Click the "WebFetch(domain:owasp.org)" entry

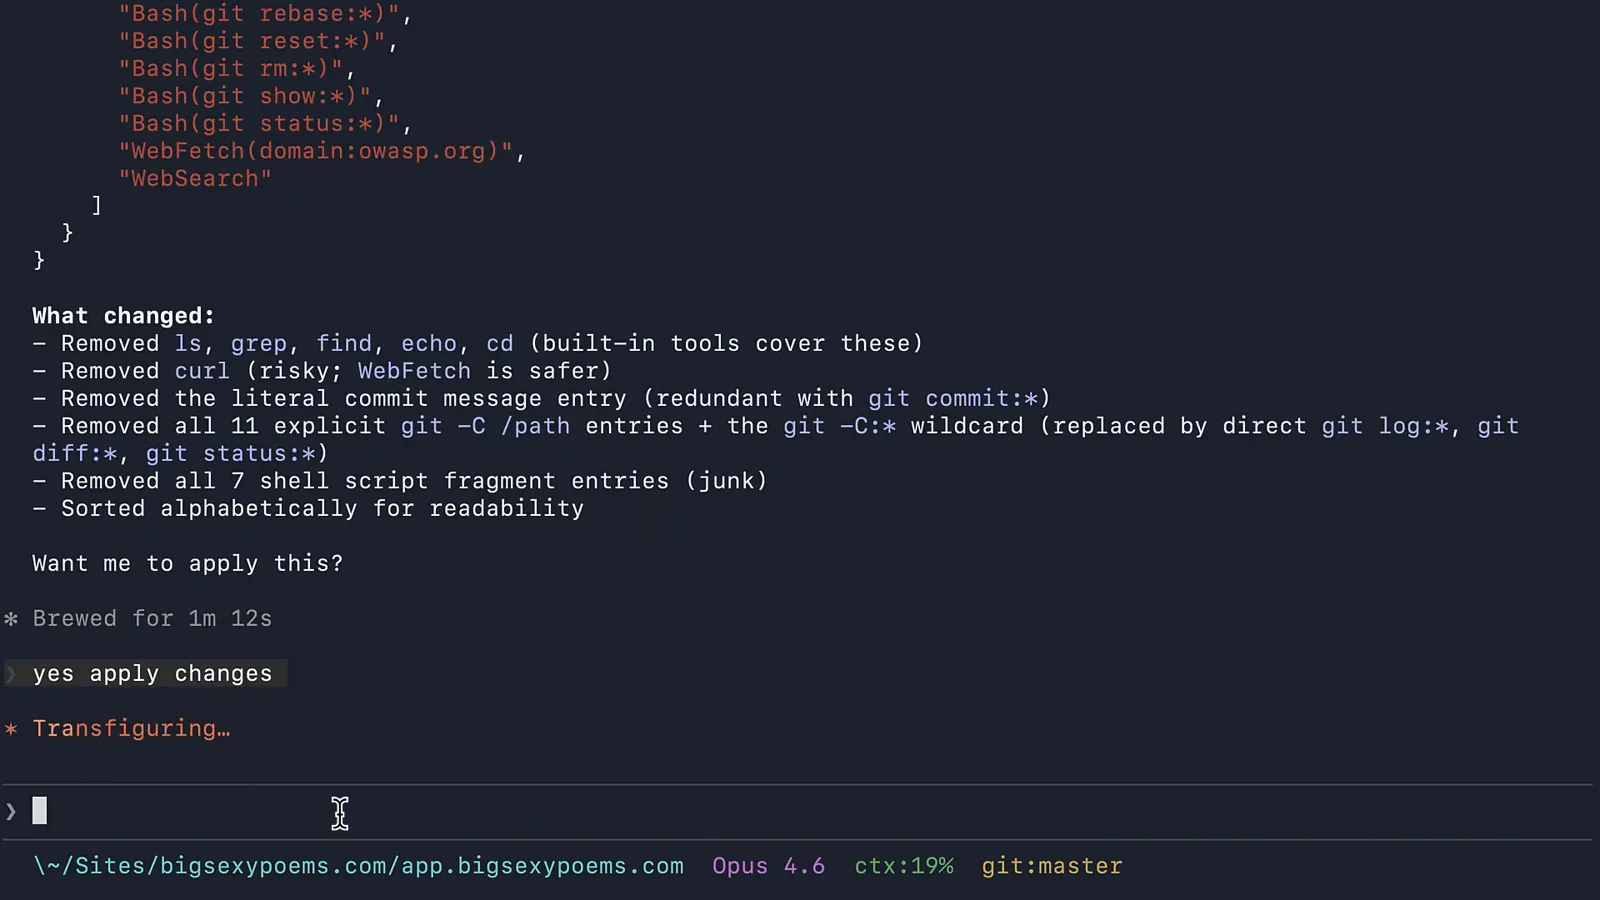click(315, 151)
